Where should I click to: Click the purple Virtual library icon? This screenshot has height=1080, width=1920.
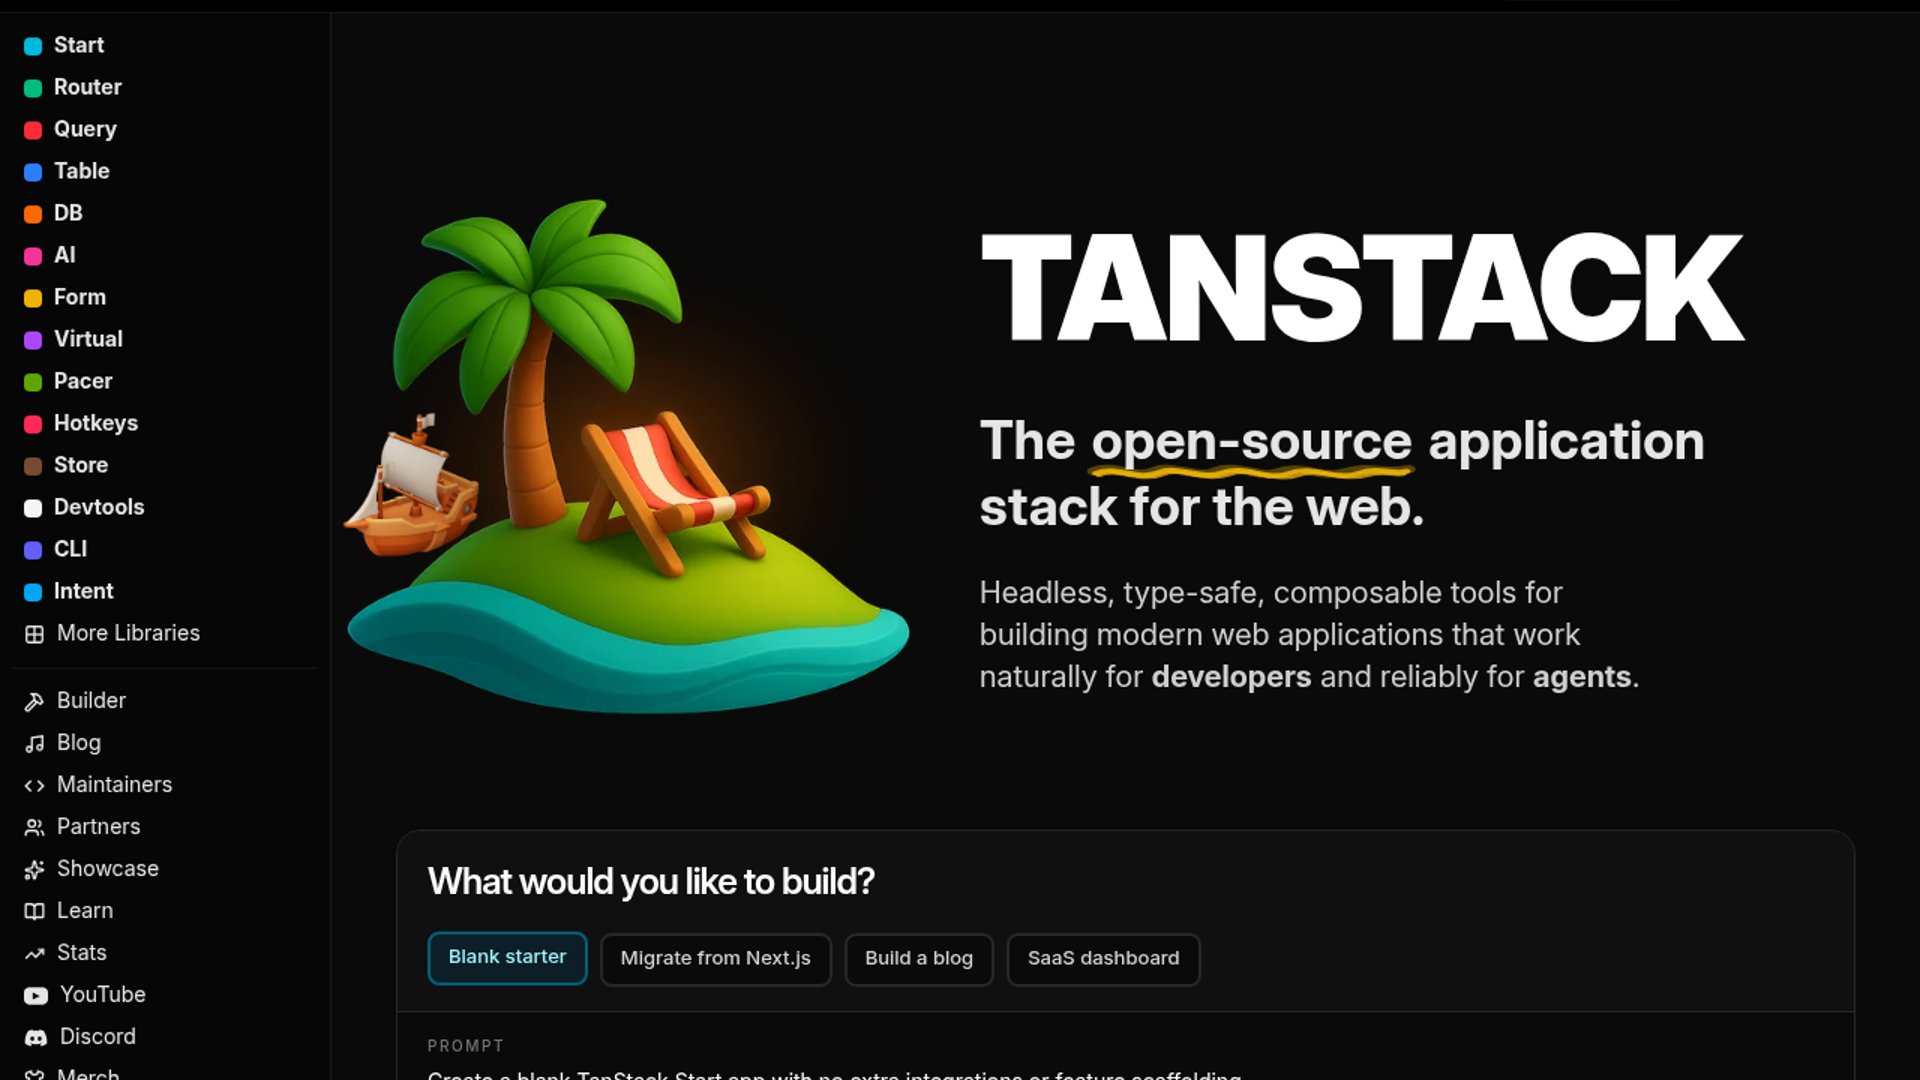tap(33, 340)
